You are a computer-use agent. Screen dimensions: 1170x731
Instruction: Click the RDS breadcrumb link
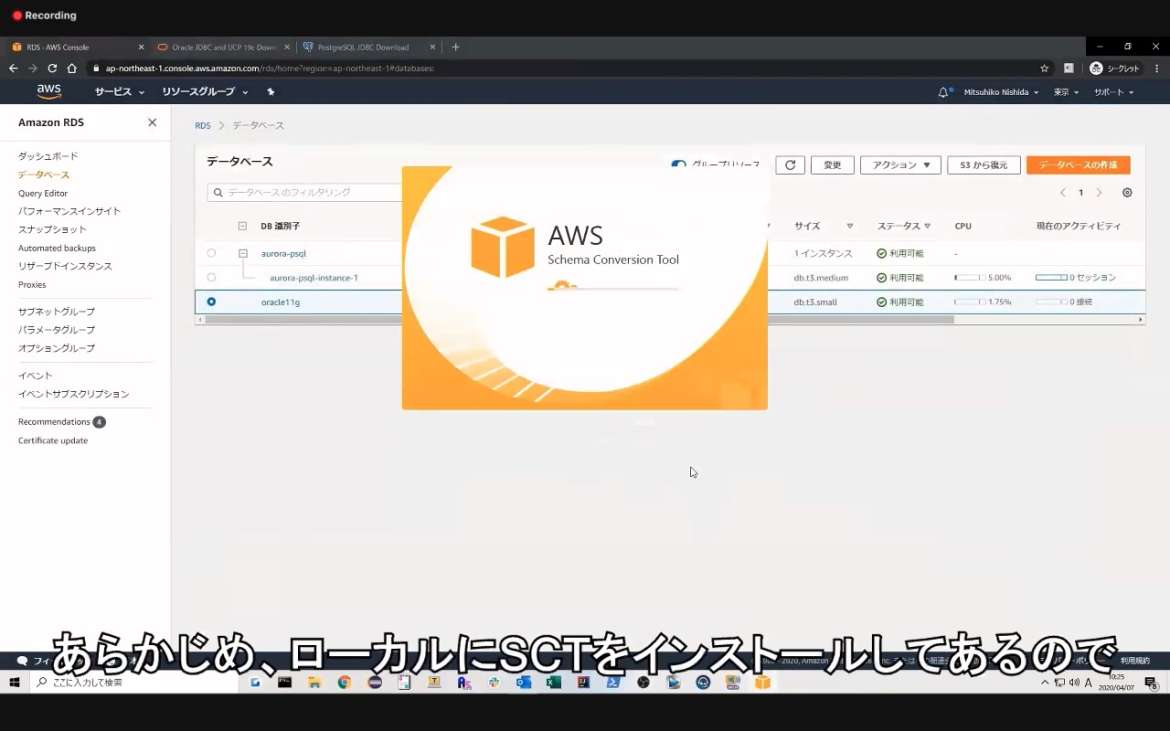[x=202, y=125]
